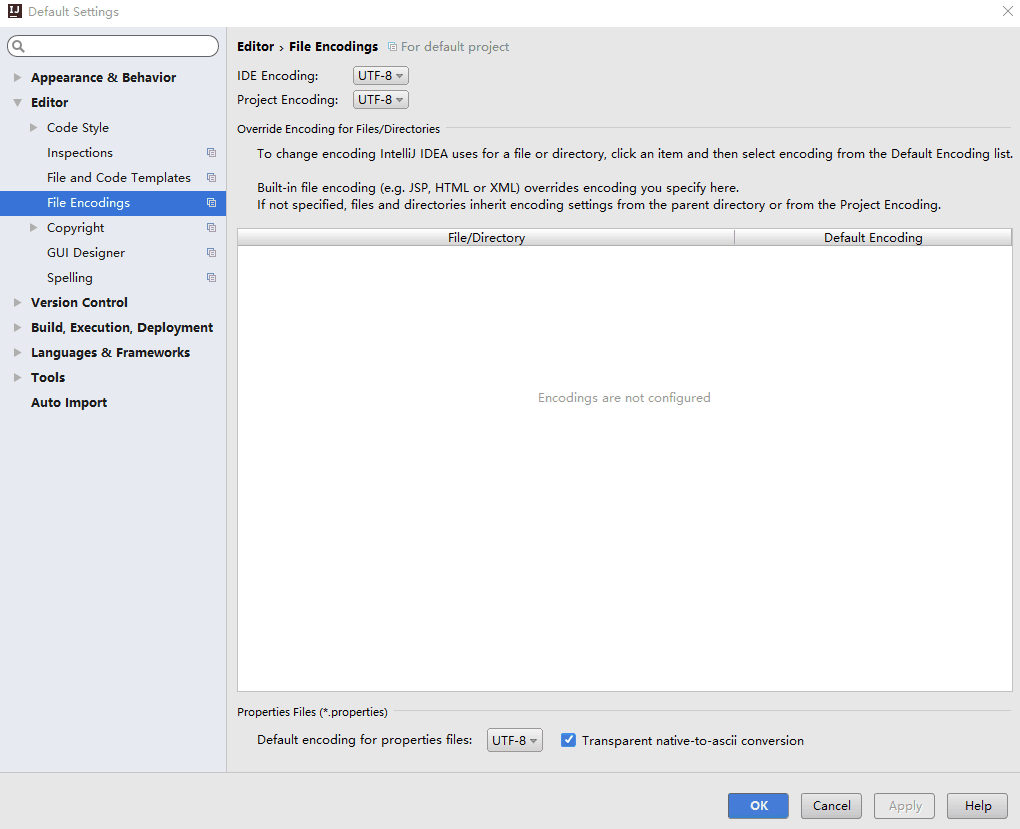The width and height of the screenshot is (1020, 829).
Task: Open the Project Encoding dropdown
Action: pos(380,99)
